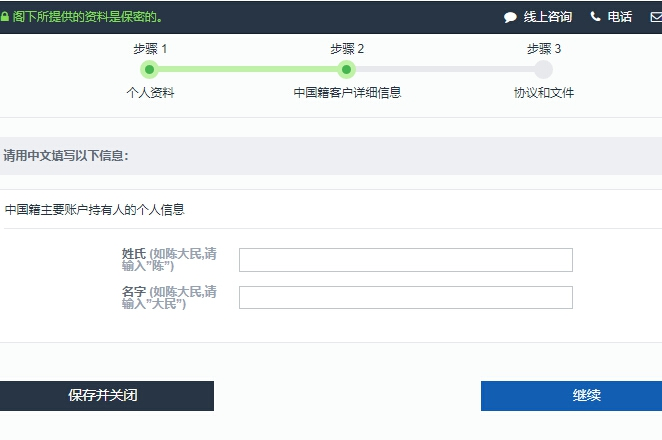Click the blue 继续 button
The image size is (662, 440).
(571, 396)
